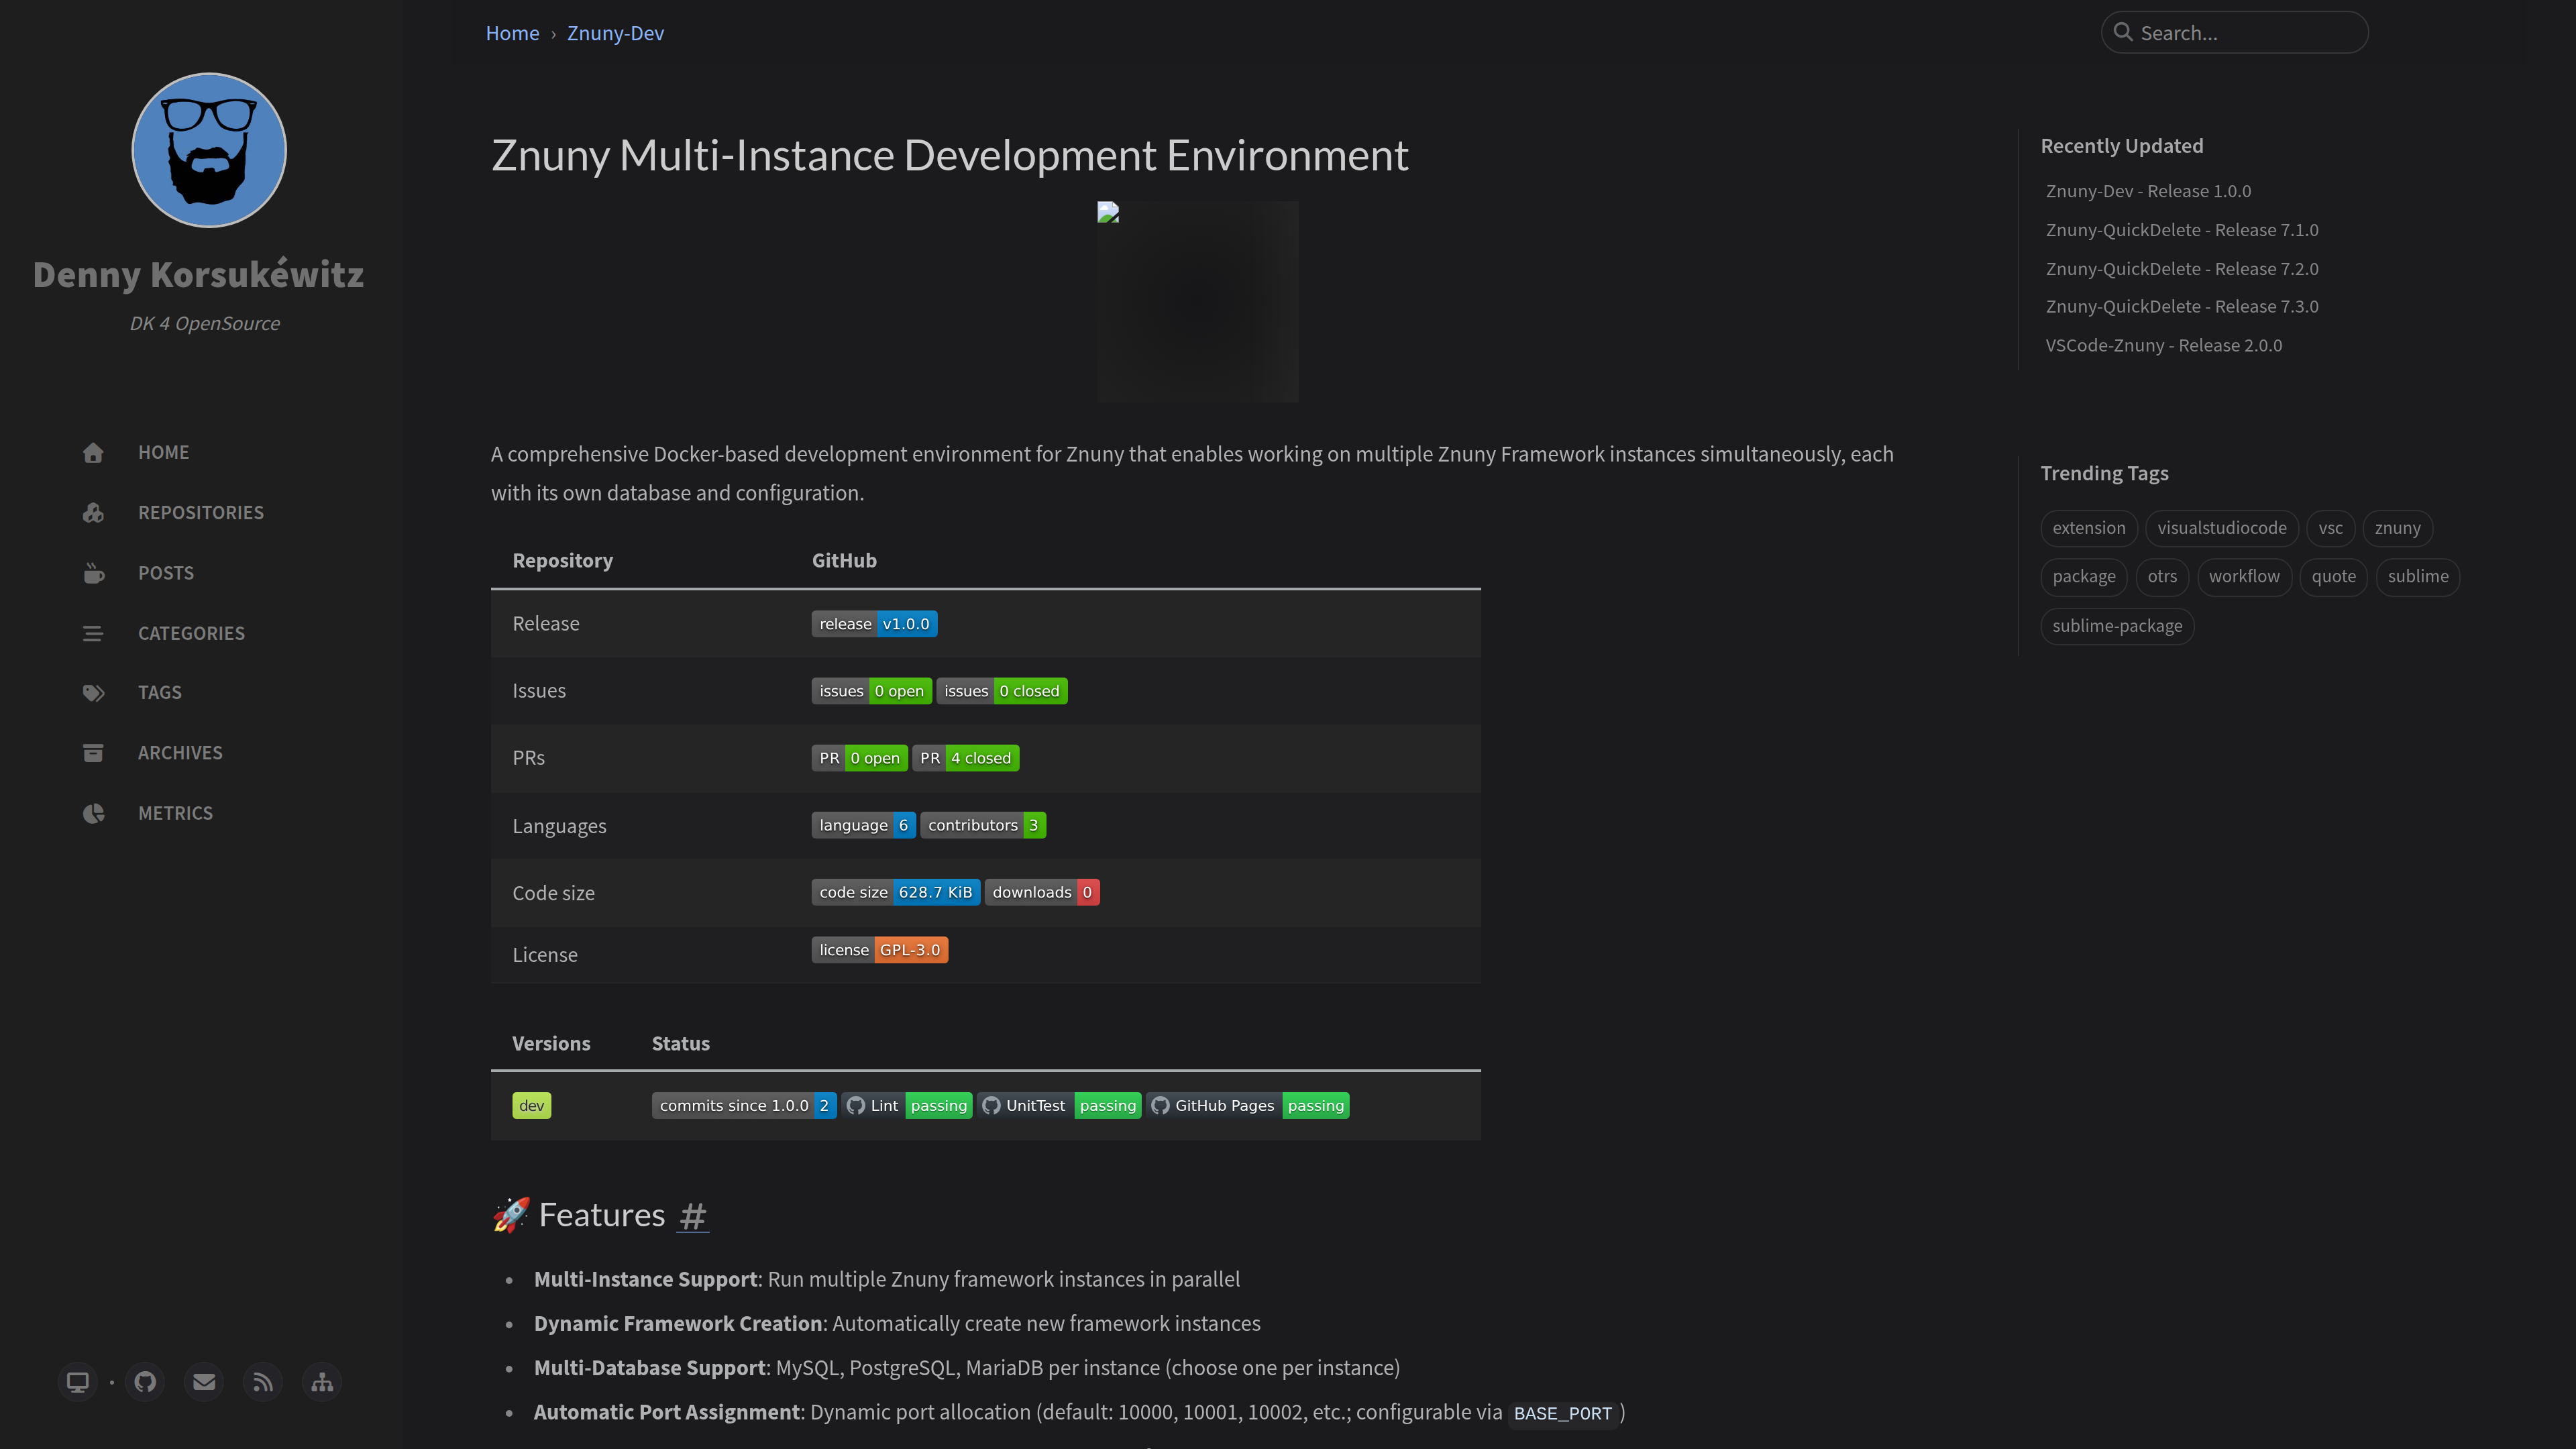The width and height of the screenshot is (2576, 1449).
Task: Open the TAGS navigation item
Action: pyautogui.click(x=160, y=692)
